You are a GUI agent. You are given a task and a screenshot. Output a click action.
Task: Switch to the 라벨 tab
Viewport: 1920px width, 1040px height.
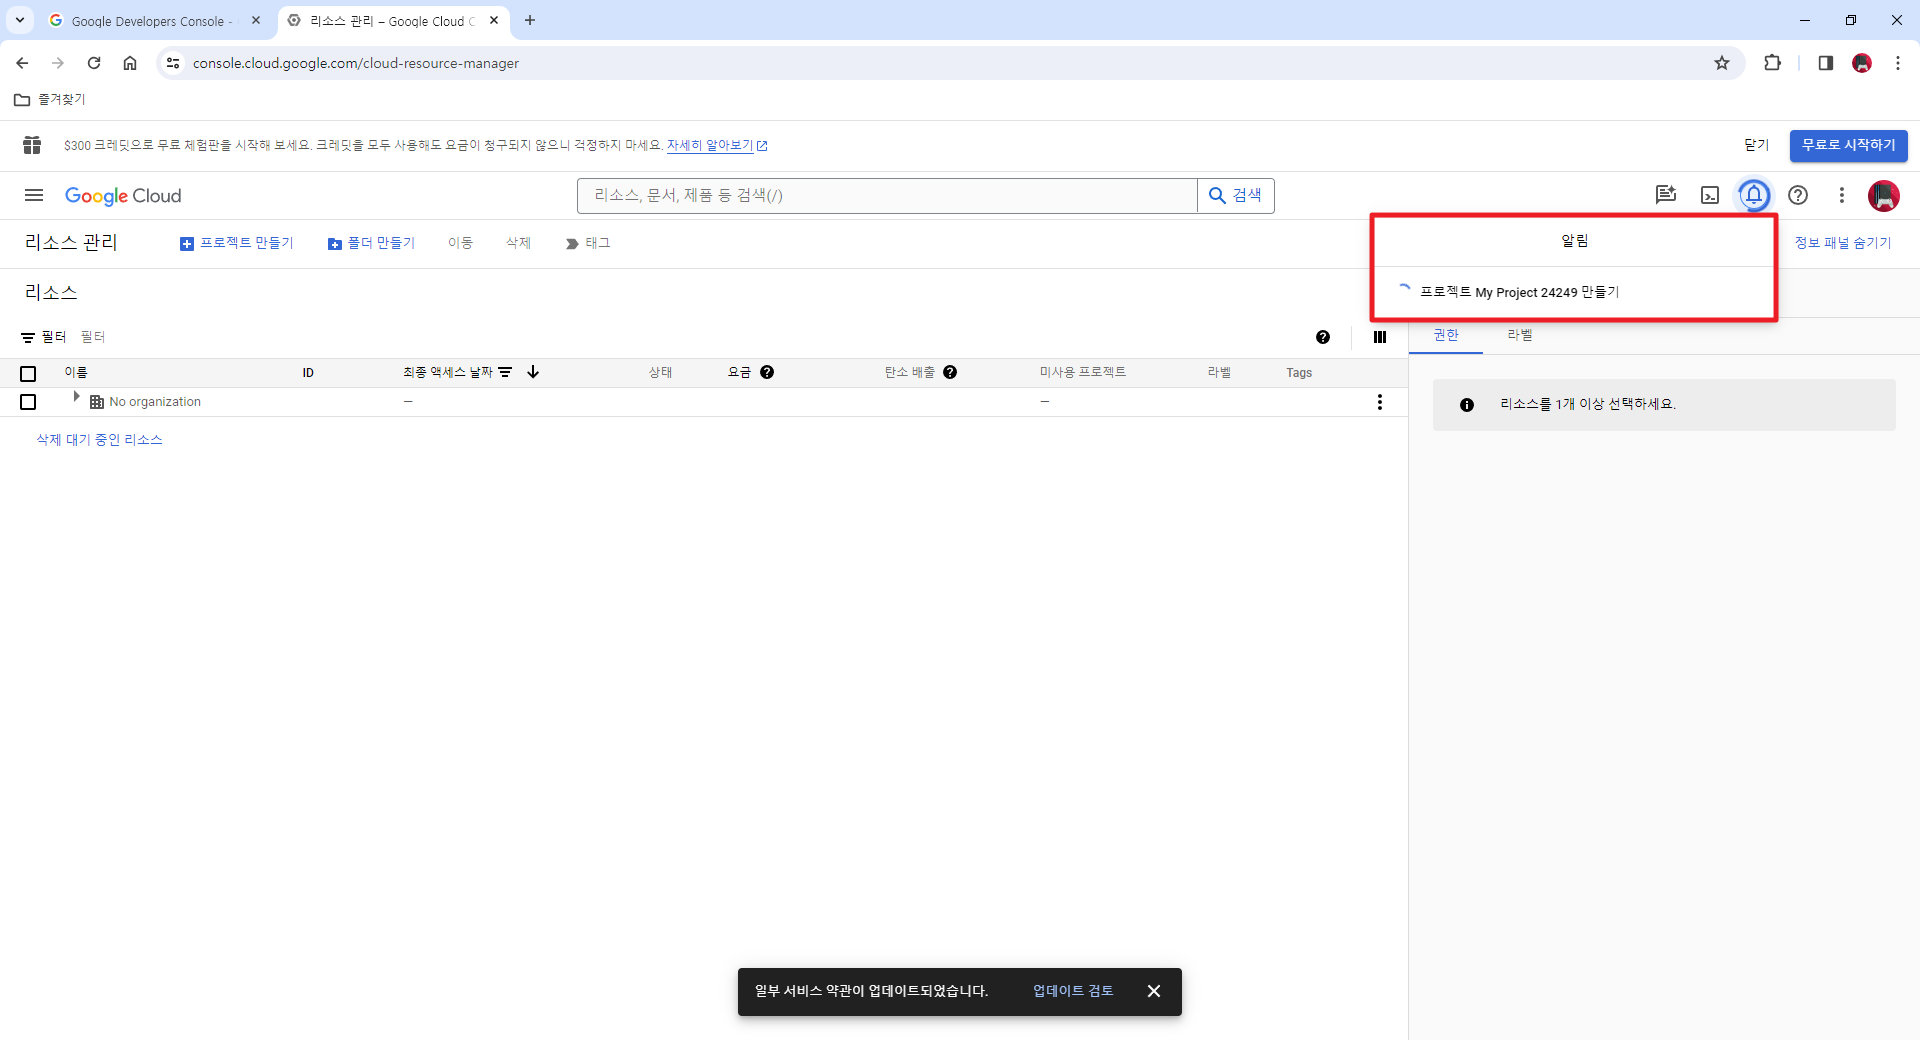tap(1519, 335)
